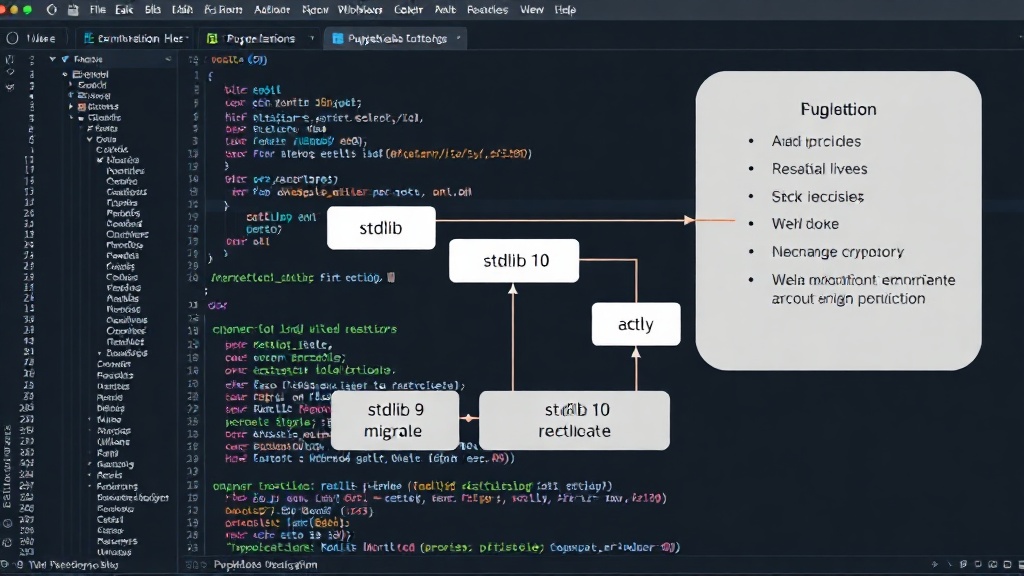Click the collapse arrow at tree header's right
The height and width of the screenshot is (576, 1024).
click(168, 59)
